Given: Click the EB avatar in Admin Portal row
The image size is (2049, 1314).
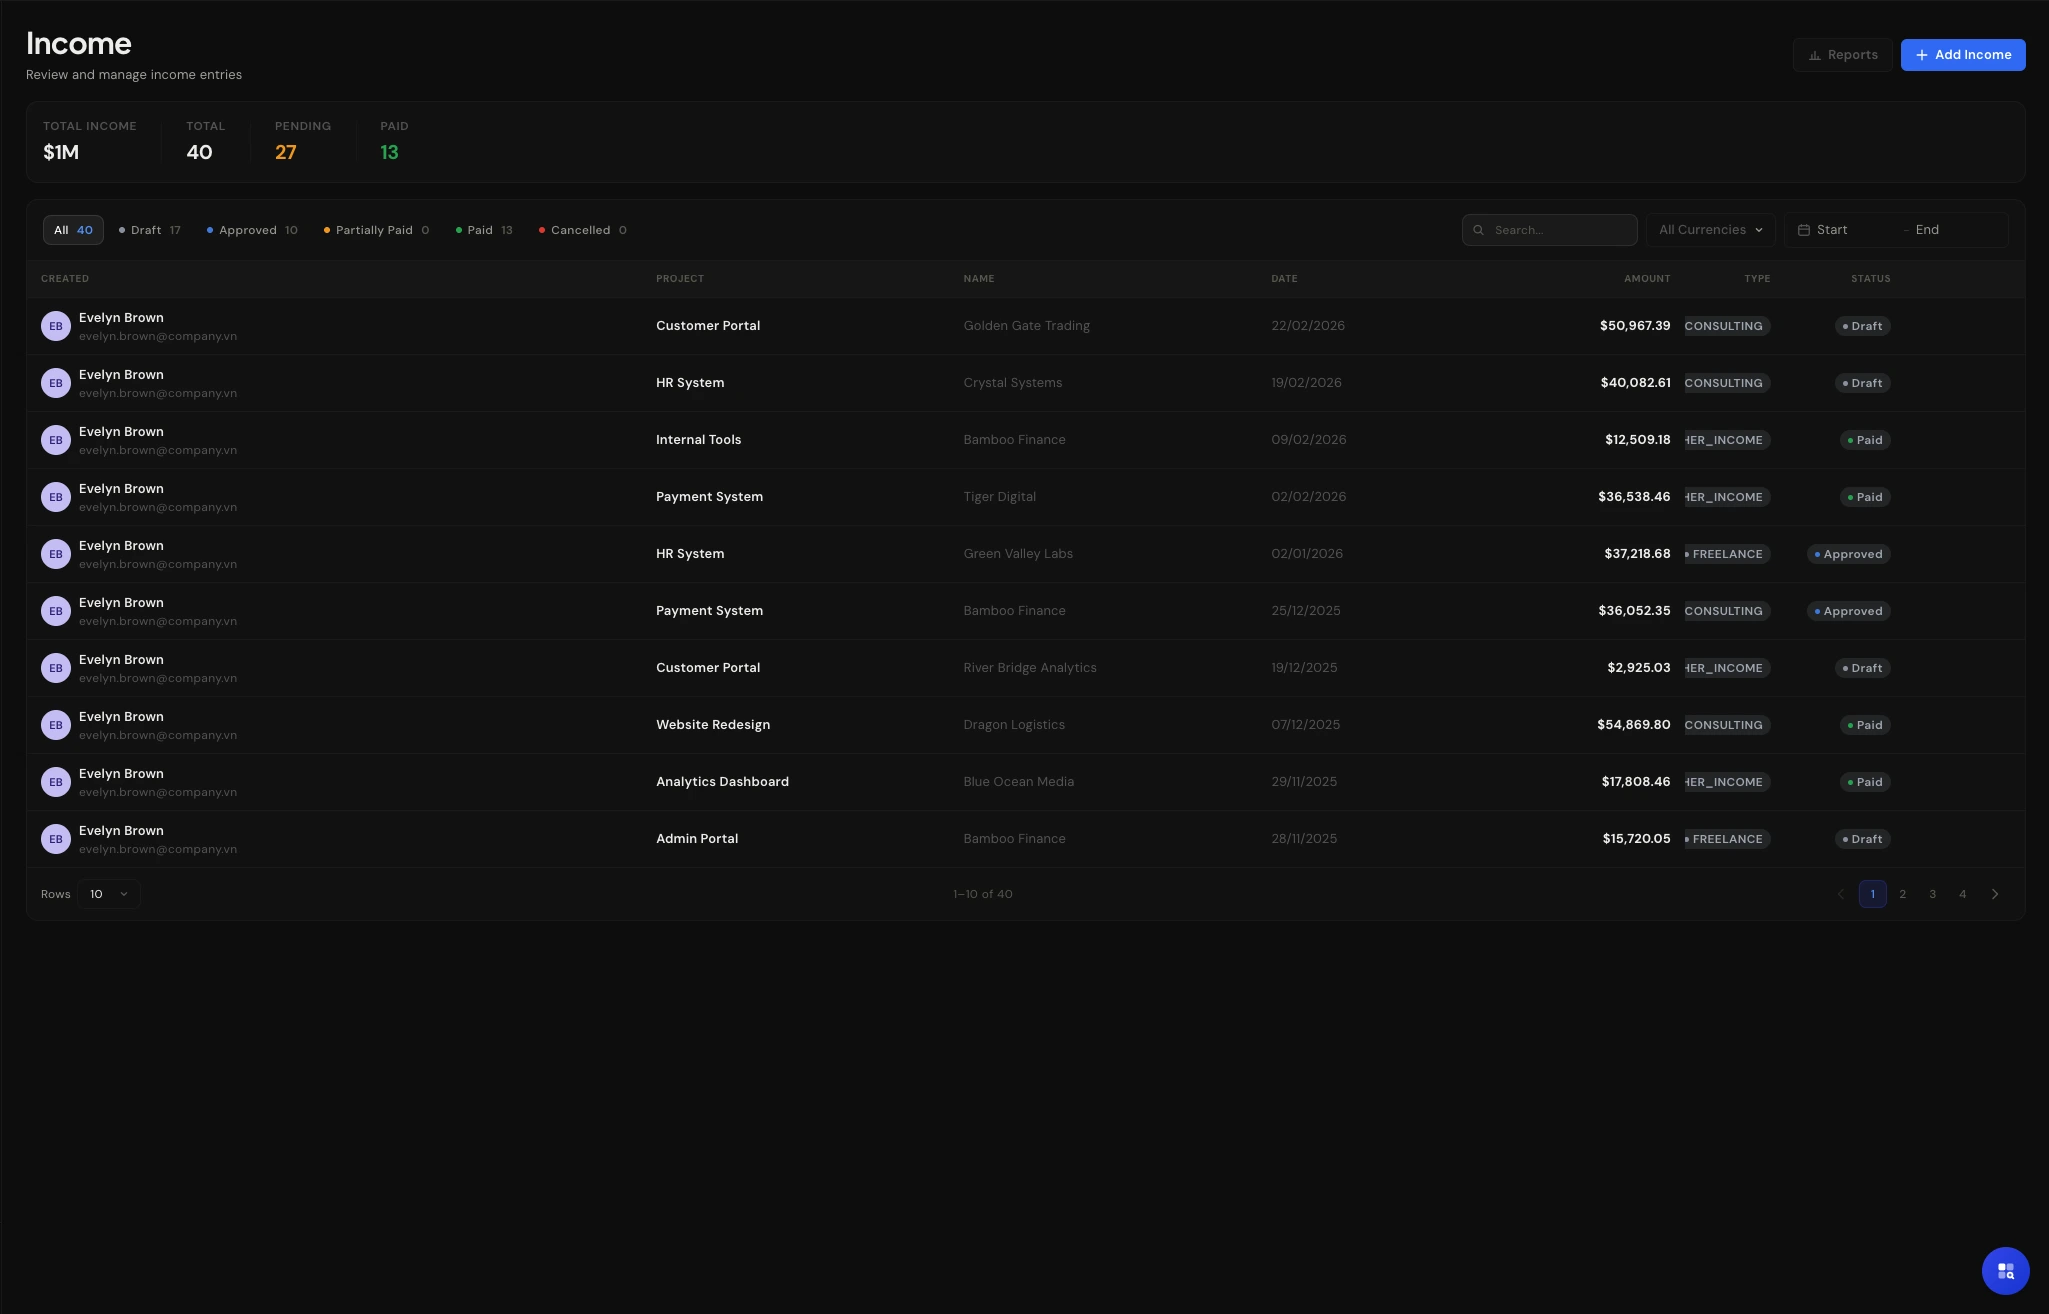Looking at the screenshot, I should (56, 839).
